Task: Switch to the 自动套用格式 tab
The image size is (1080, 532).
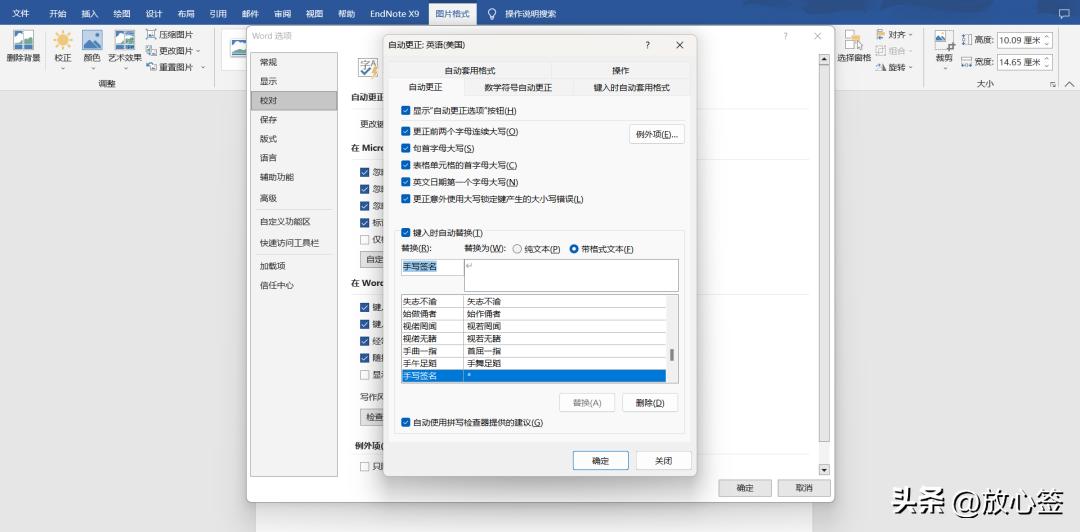Action: tap(469, 70)
